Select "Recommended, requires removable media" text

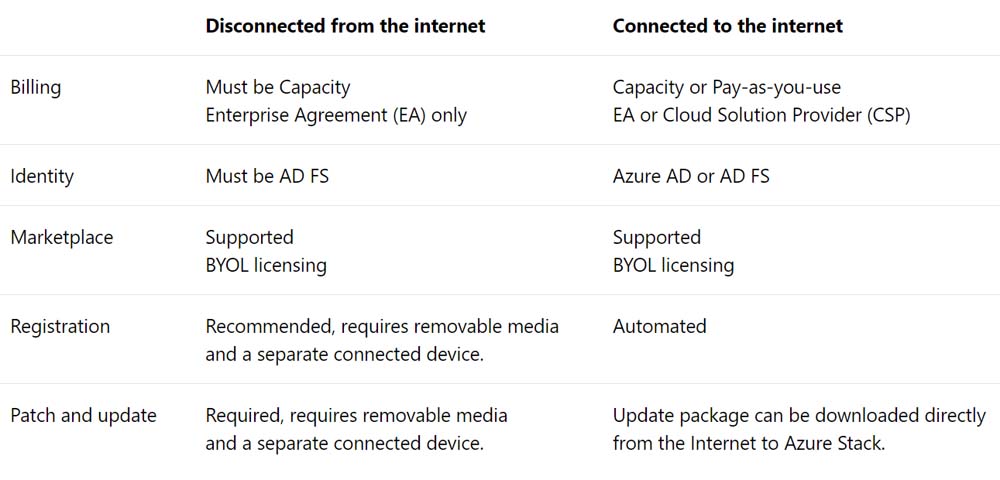[x=382, y=326]
